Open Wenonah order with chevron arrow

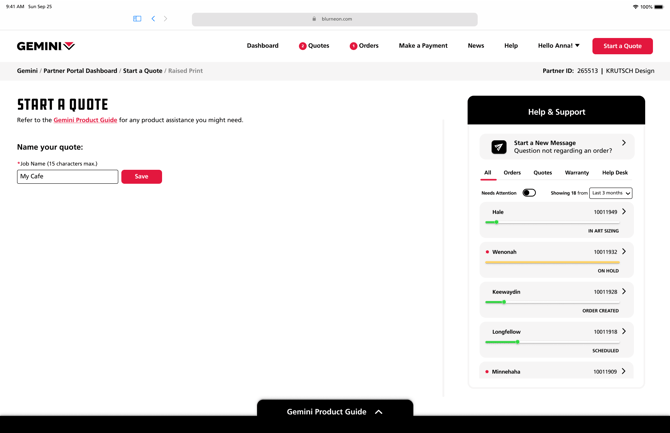[x=624, y=252]
